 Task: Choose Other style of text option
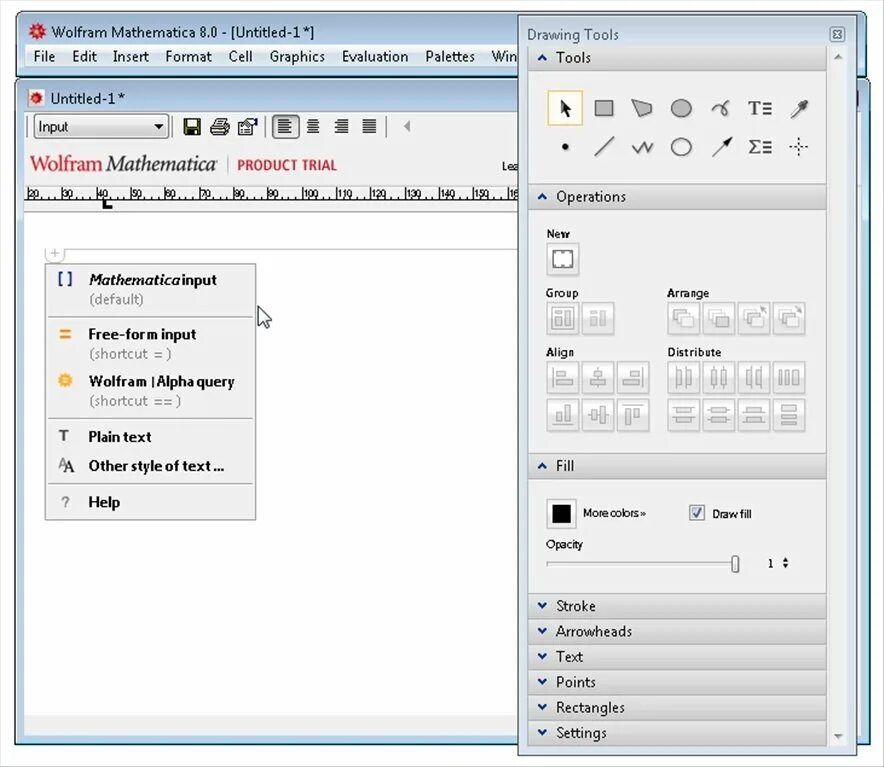(x=151, y=466)
